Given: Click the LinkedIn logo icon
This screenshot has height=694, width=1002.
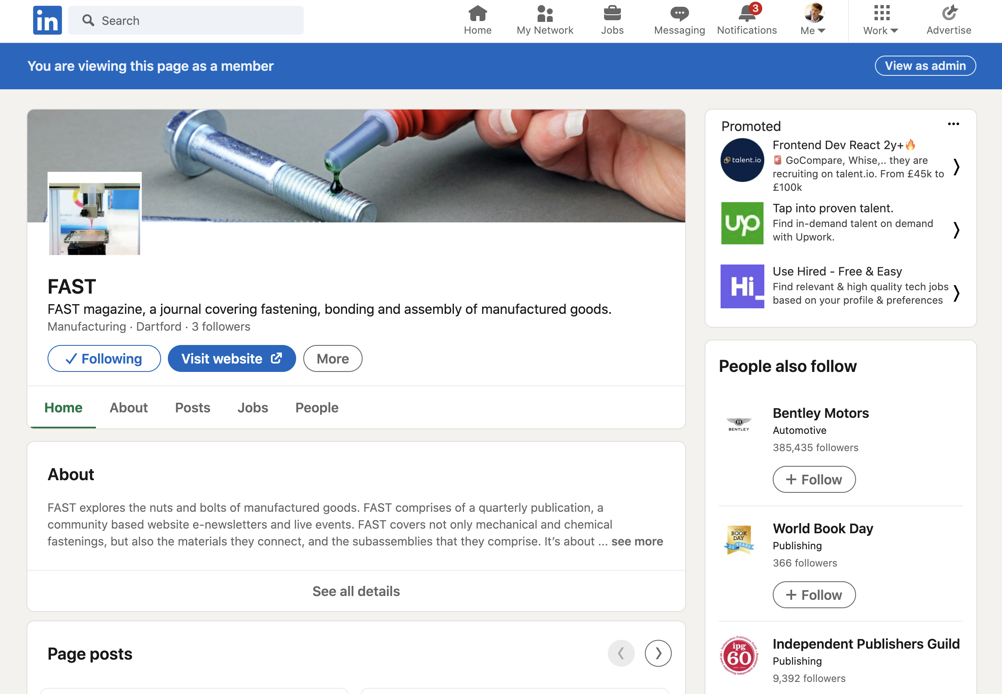Looking at the screenshot, I should [47, 20].
